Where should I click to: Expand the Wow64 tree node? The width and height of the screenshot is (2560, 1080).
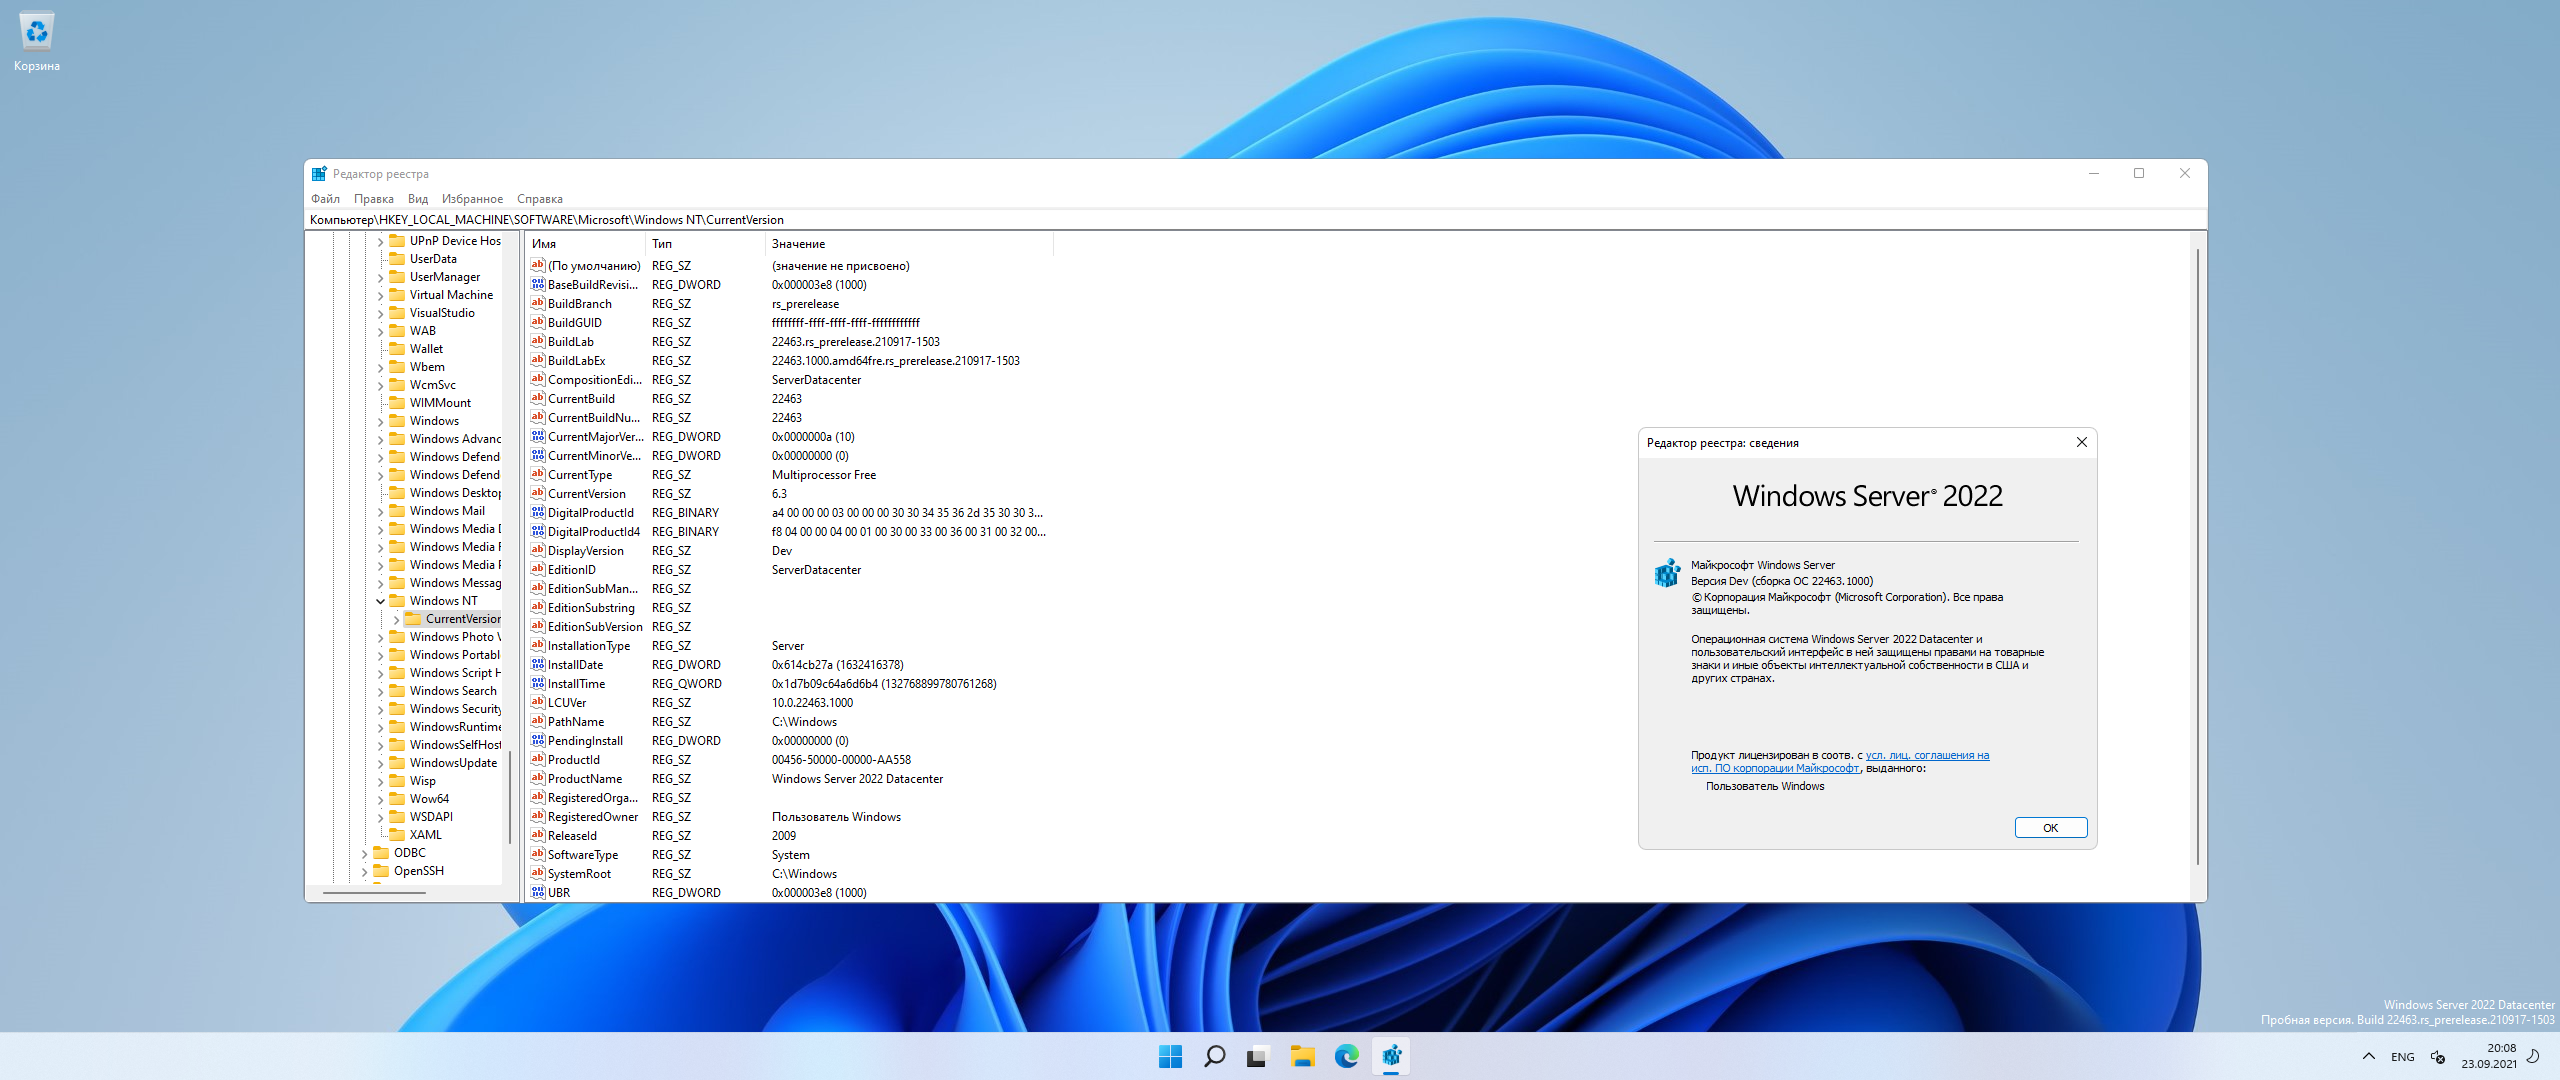[380, 799]
